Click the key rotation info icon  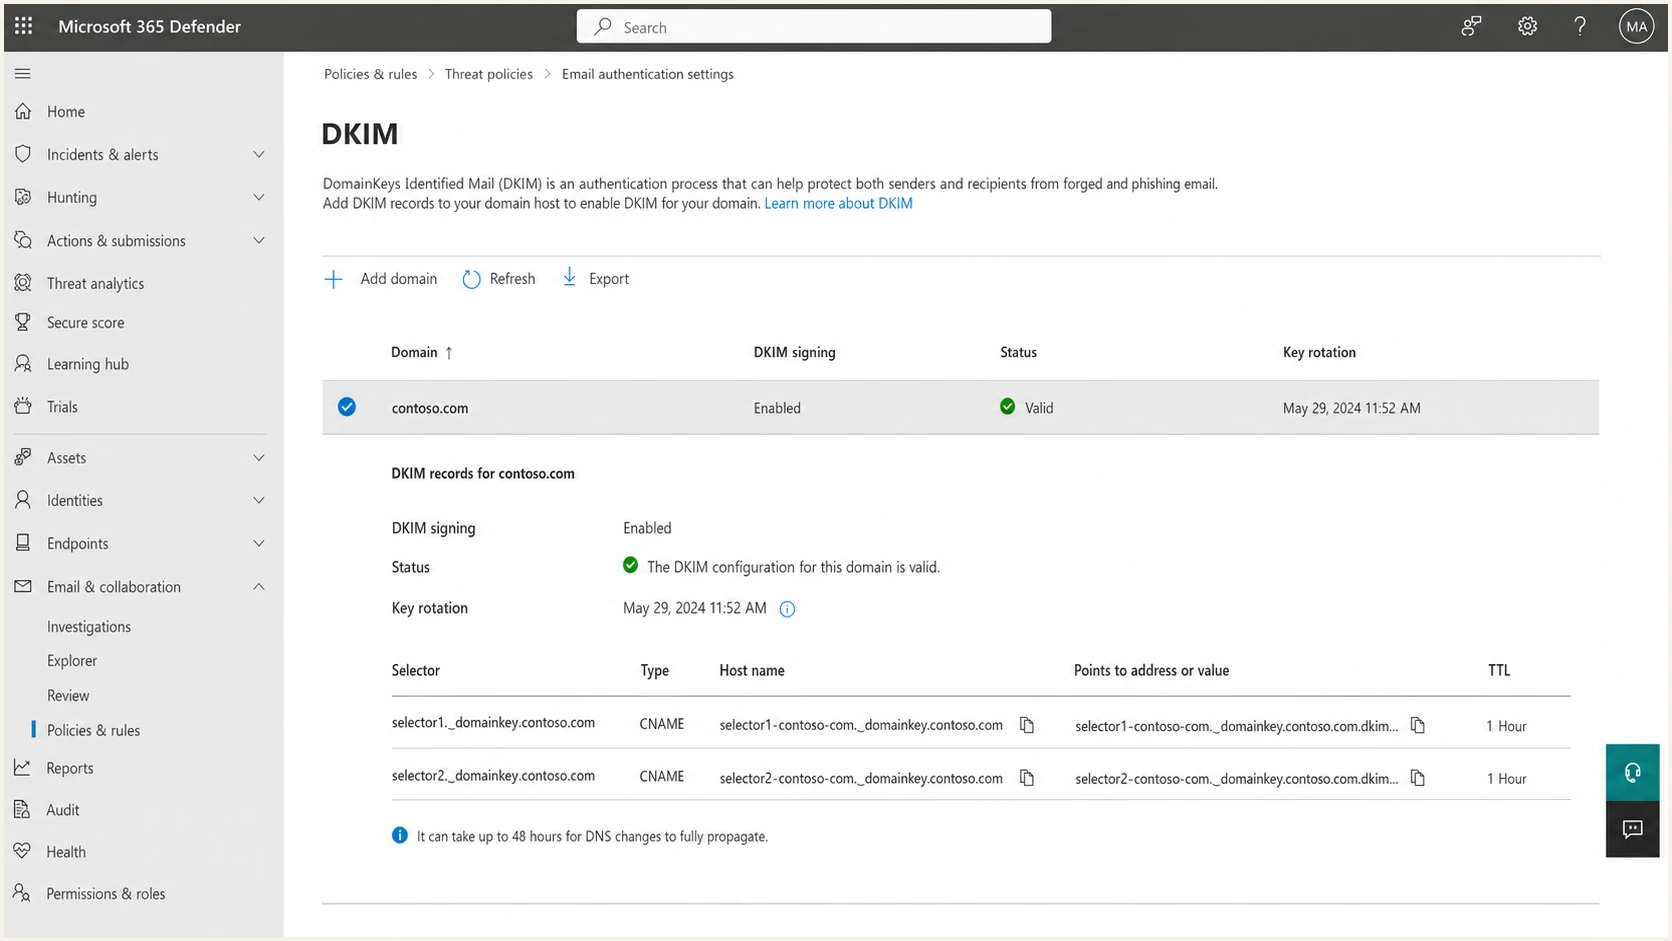(x=787, y=609)
